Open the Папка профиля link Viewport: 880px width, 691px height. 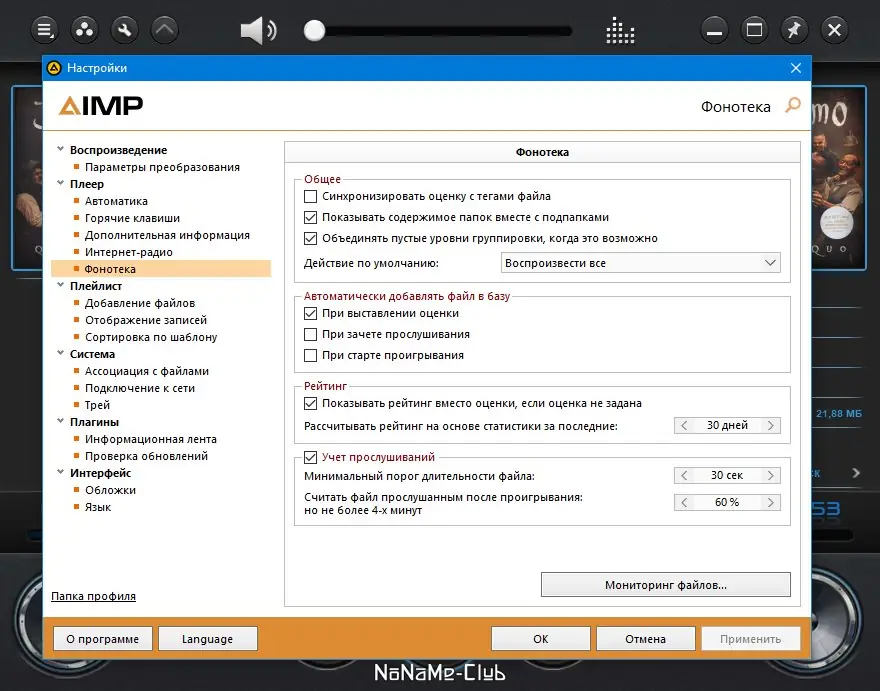tap(93, 596)
